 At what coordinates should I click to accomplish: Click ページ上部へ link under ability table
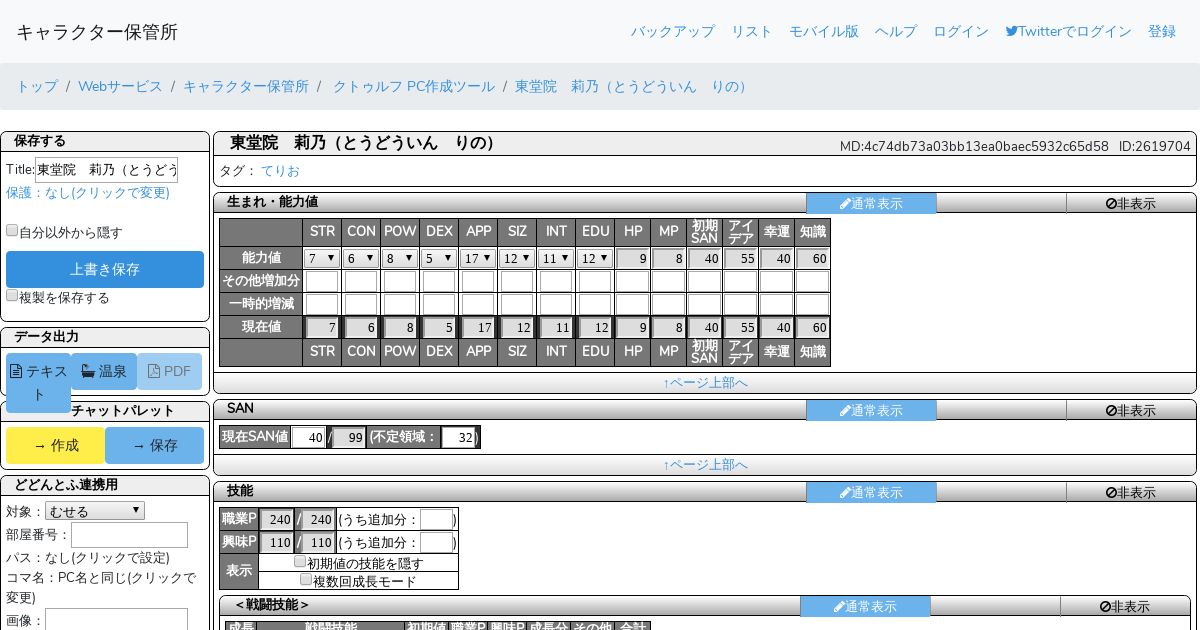point(705,382)
